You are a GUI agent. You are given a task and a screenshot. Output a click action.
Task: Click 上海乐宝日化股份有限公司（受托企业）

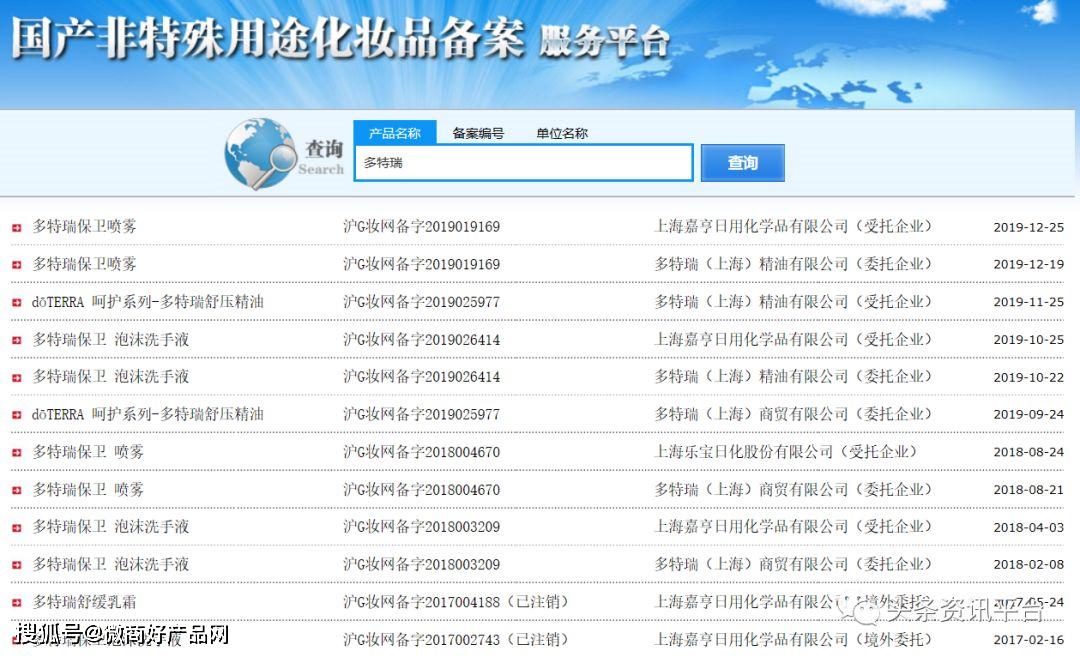tap(786, 452)
